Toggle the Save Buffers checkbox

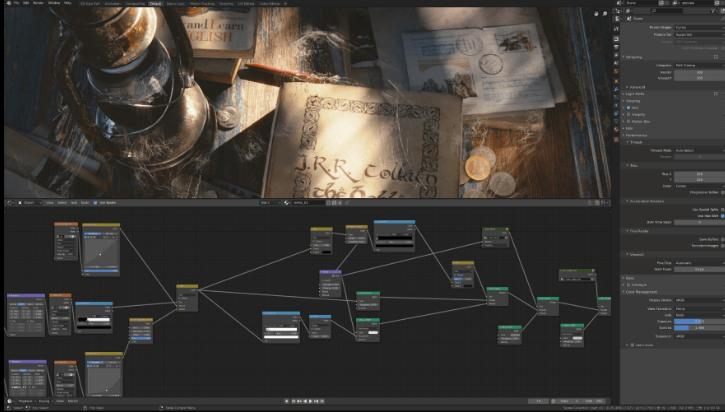(723, 239)
